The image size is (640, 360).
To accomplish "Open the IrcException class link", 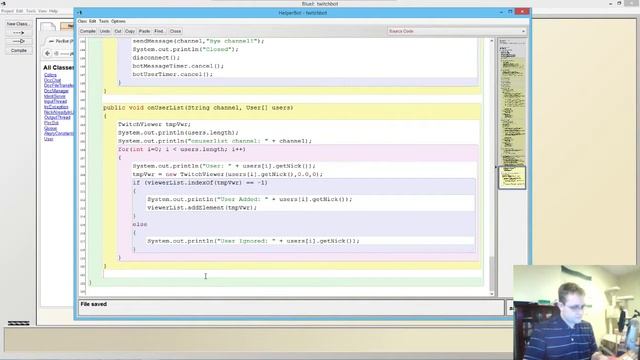I will click(x=56, y=107).
